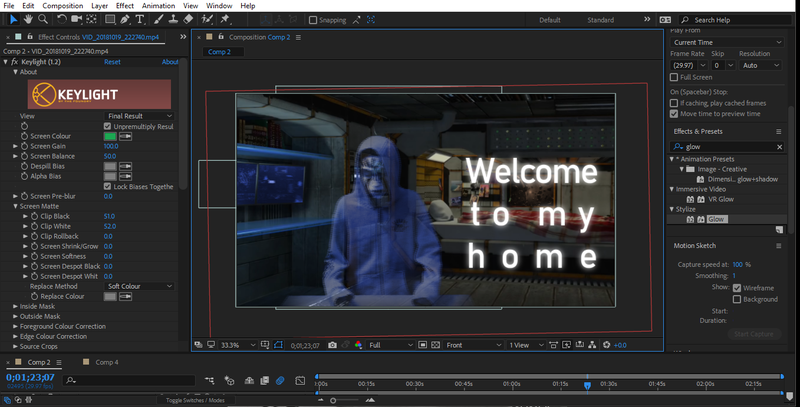This screenshot has height=407, width=800.
Task: Open the Animation menu
Action: (x=158, y=6)
